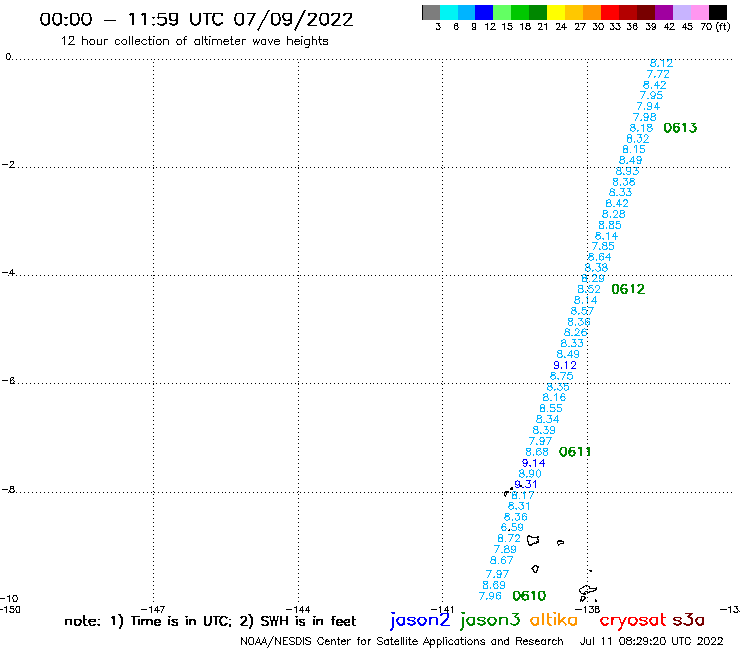
Task: Select the -8 latitude axis label
Action: (8, 490)
